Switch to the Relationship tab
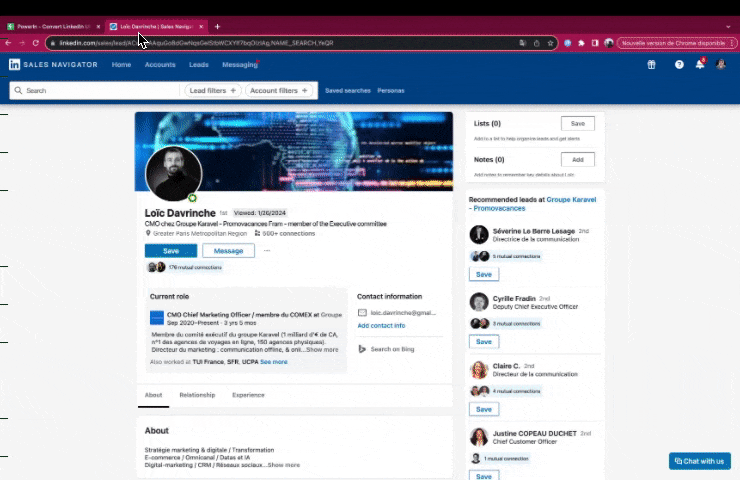Viewport: 740px width, 480px height. [197, 395]
